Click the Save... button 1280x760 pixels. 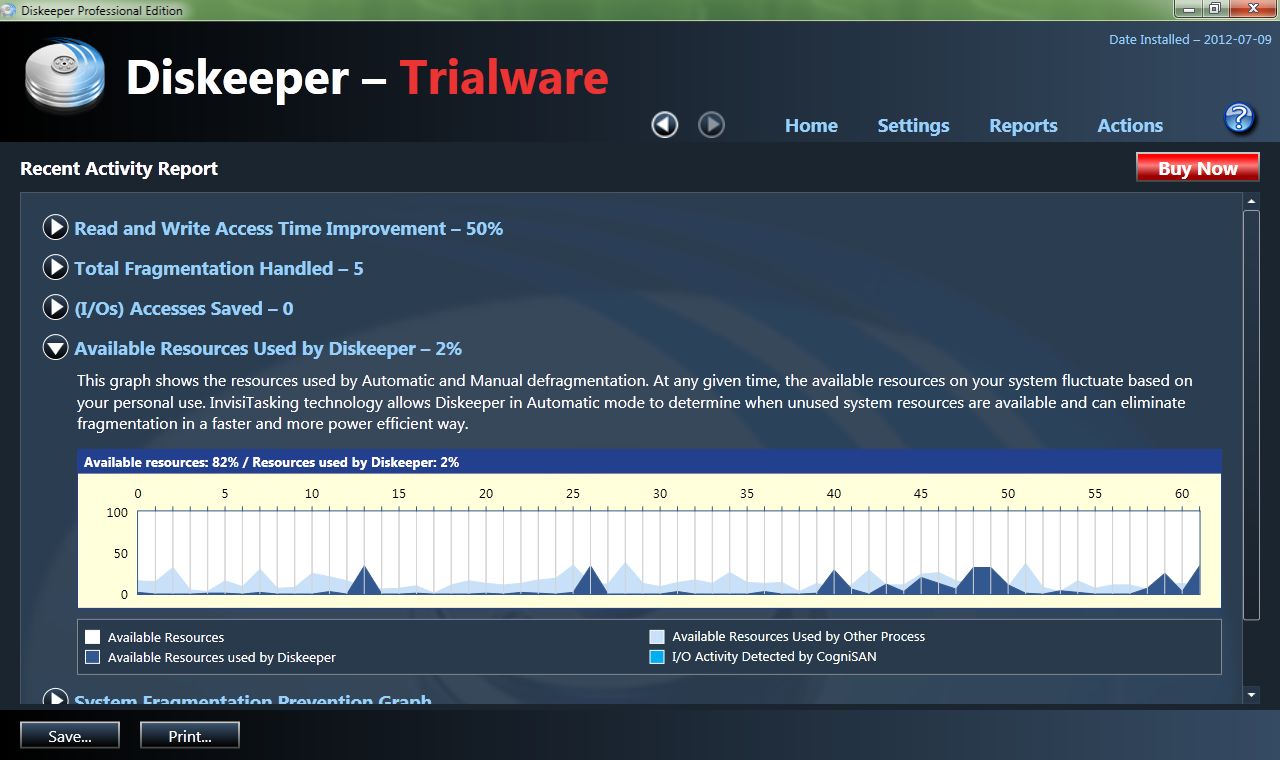[70, 736]
